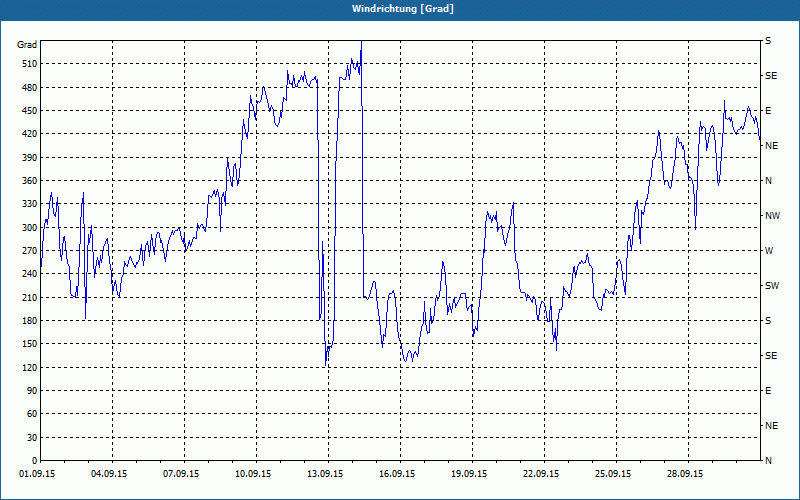Click the N compass label level with 360
The height and width of the screenshot is (500, 800).
coord(769,181)
